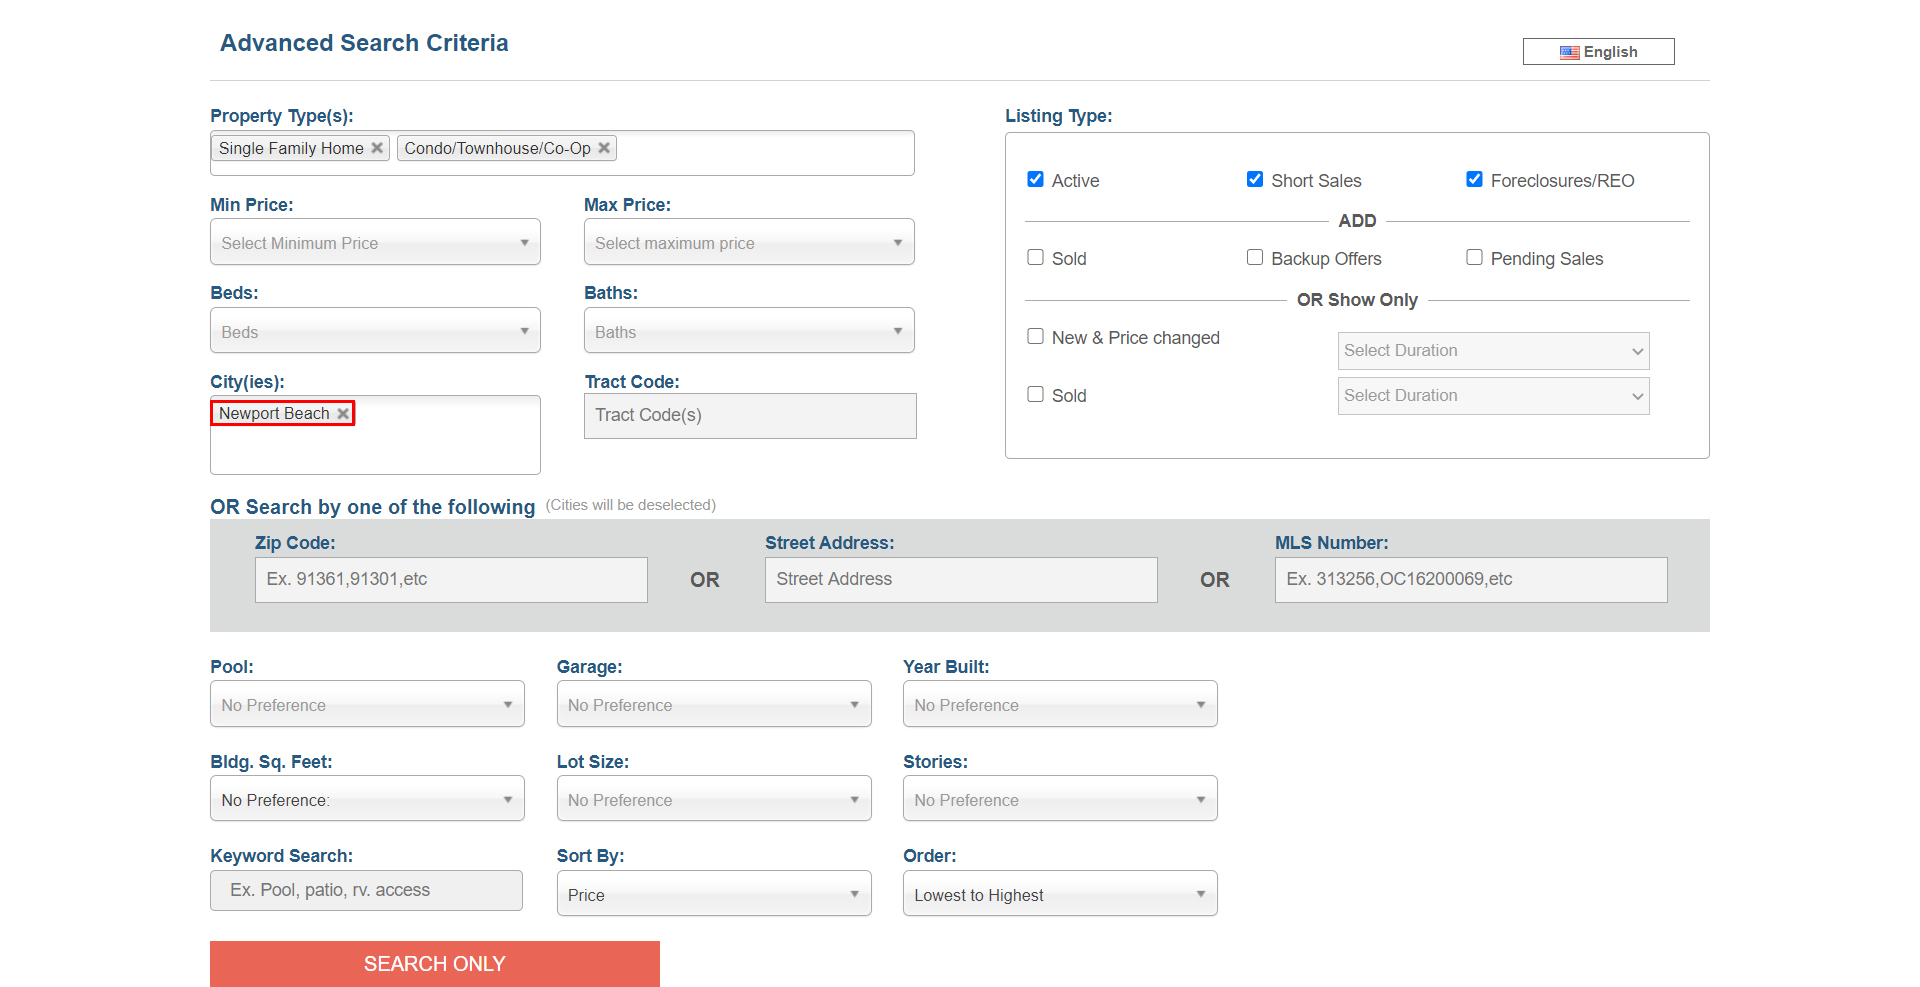Check the Backup Offers option
The width and height of the screenshot is (1920, 987).
[x=1254, y=258]
